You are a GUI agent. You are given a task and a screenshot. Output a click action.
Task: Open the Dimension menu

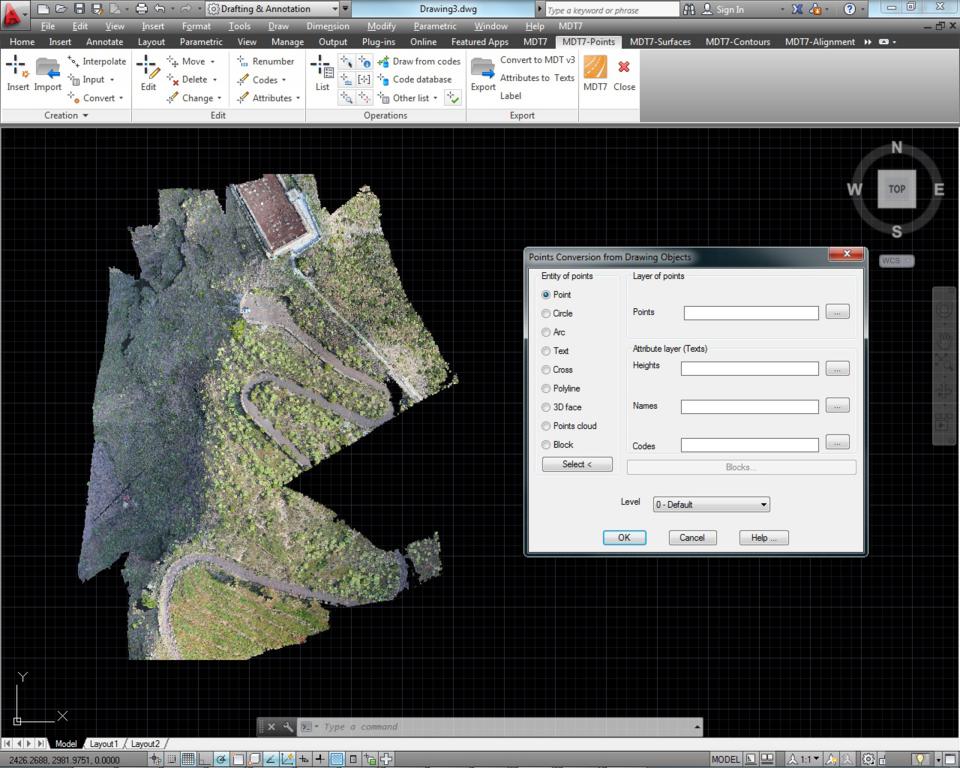tap(328, 26)
